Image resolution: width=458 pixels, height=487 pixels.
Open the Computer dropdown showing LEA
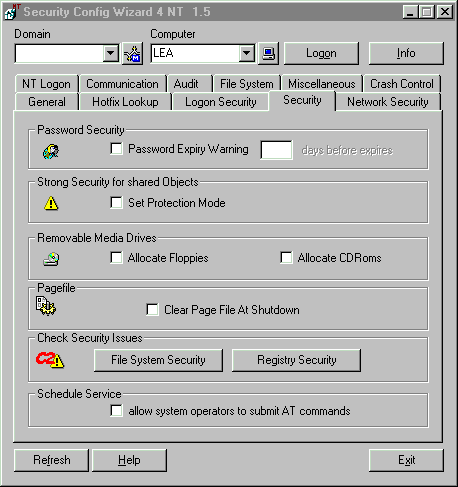coord(246,53)
